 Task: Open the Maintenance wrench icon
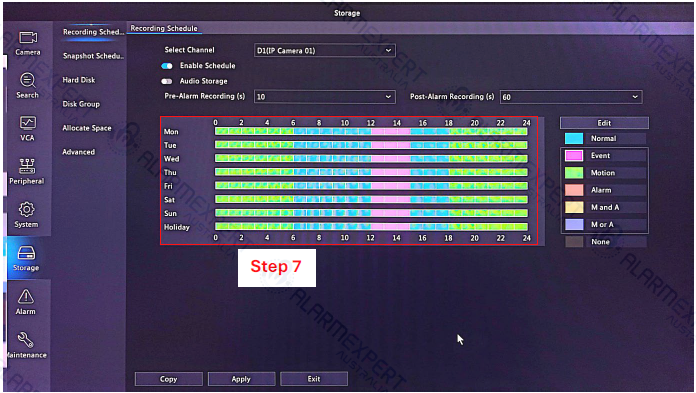[x=25, y=340]
